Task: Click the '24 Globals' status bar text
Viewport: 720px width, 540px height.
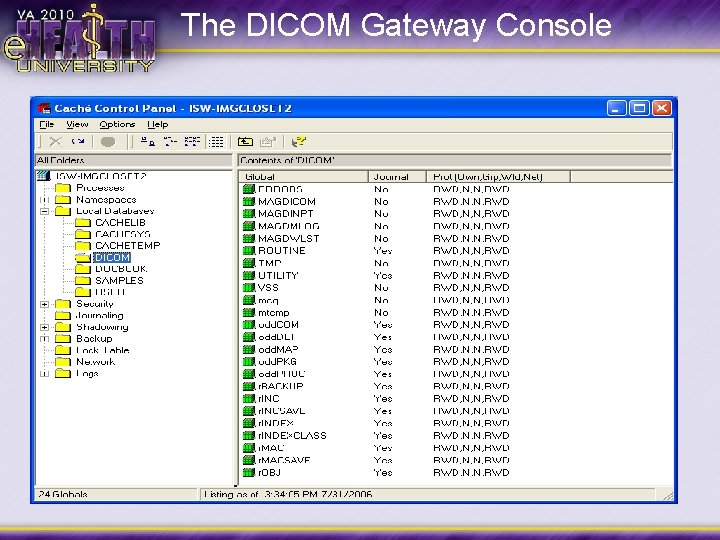Action: click(63, 495)
